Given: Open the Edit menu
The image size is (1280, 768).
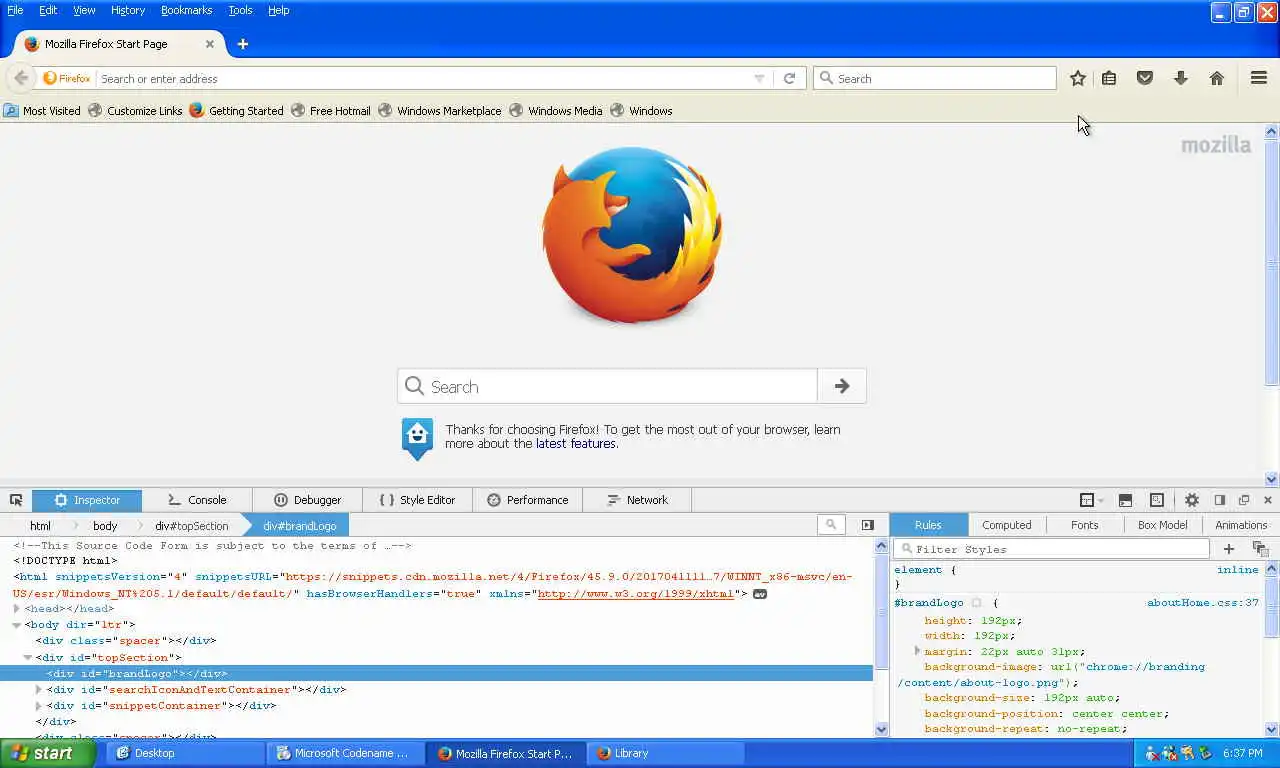Looking at the screenshot, I should click(x=48, y=10).
